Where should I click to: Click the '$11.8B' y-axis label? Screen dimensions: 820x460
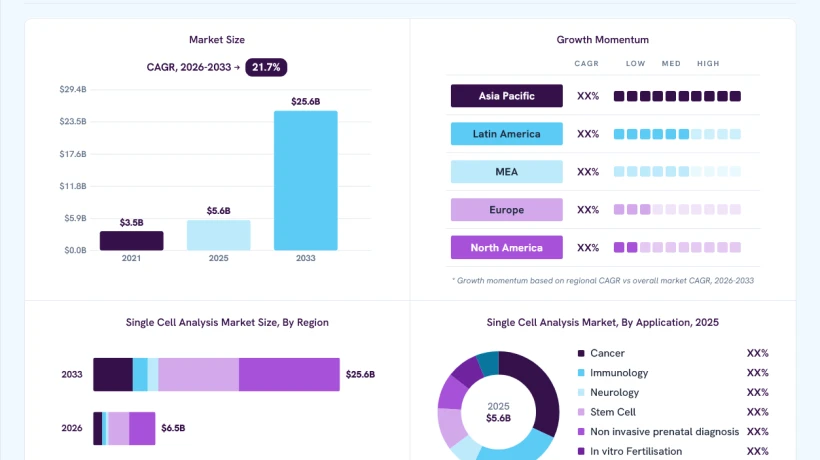[73, 186]
